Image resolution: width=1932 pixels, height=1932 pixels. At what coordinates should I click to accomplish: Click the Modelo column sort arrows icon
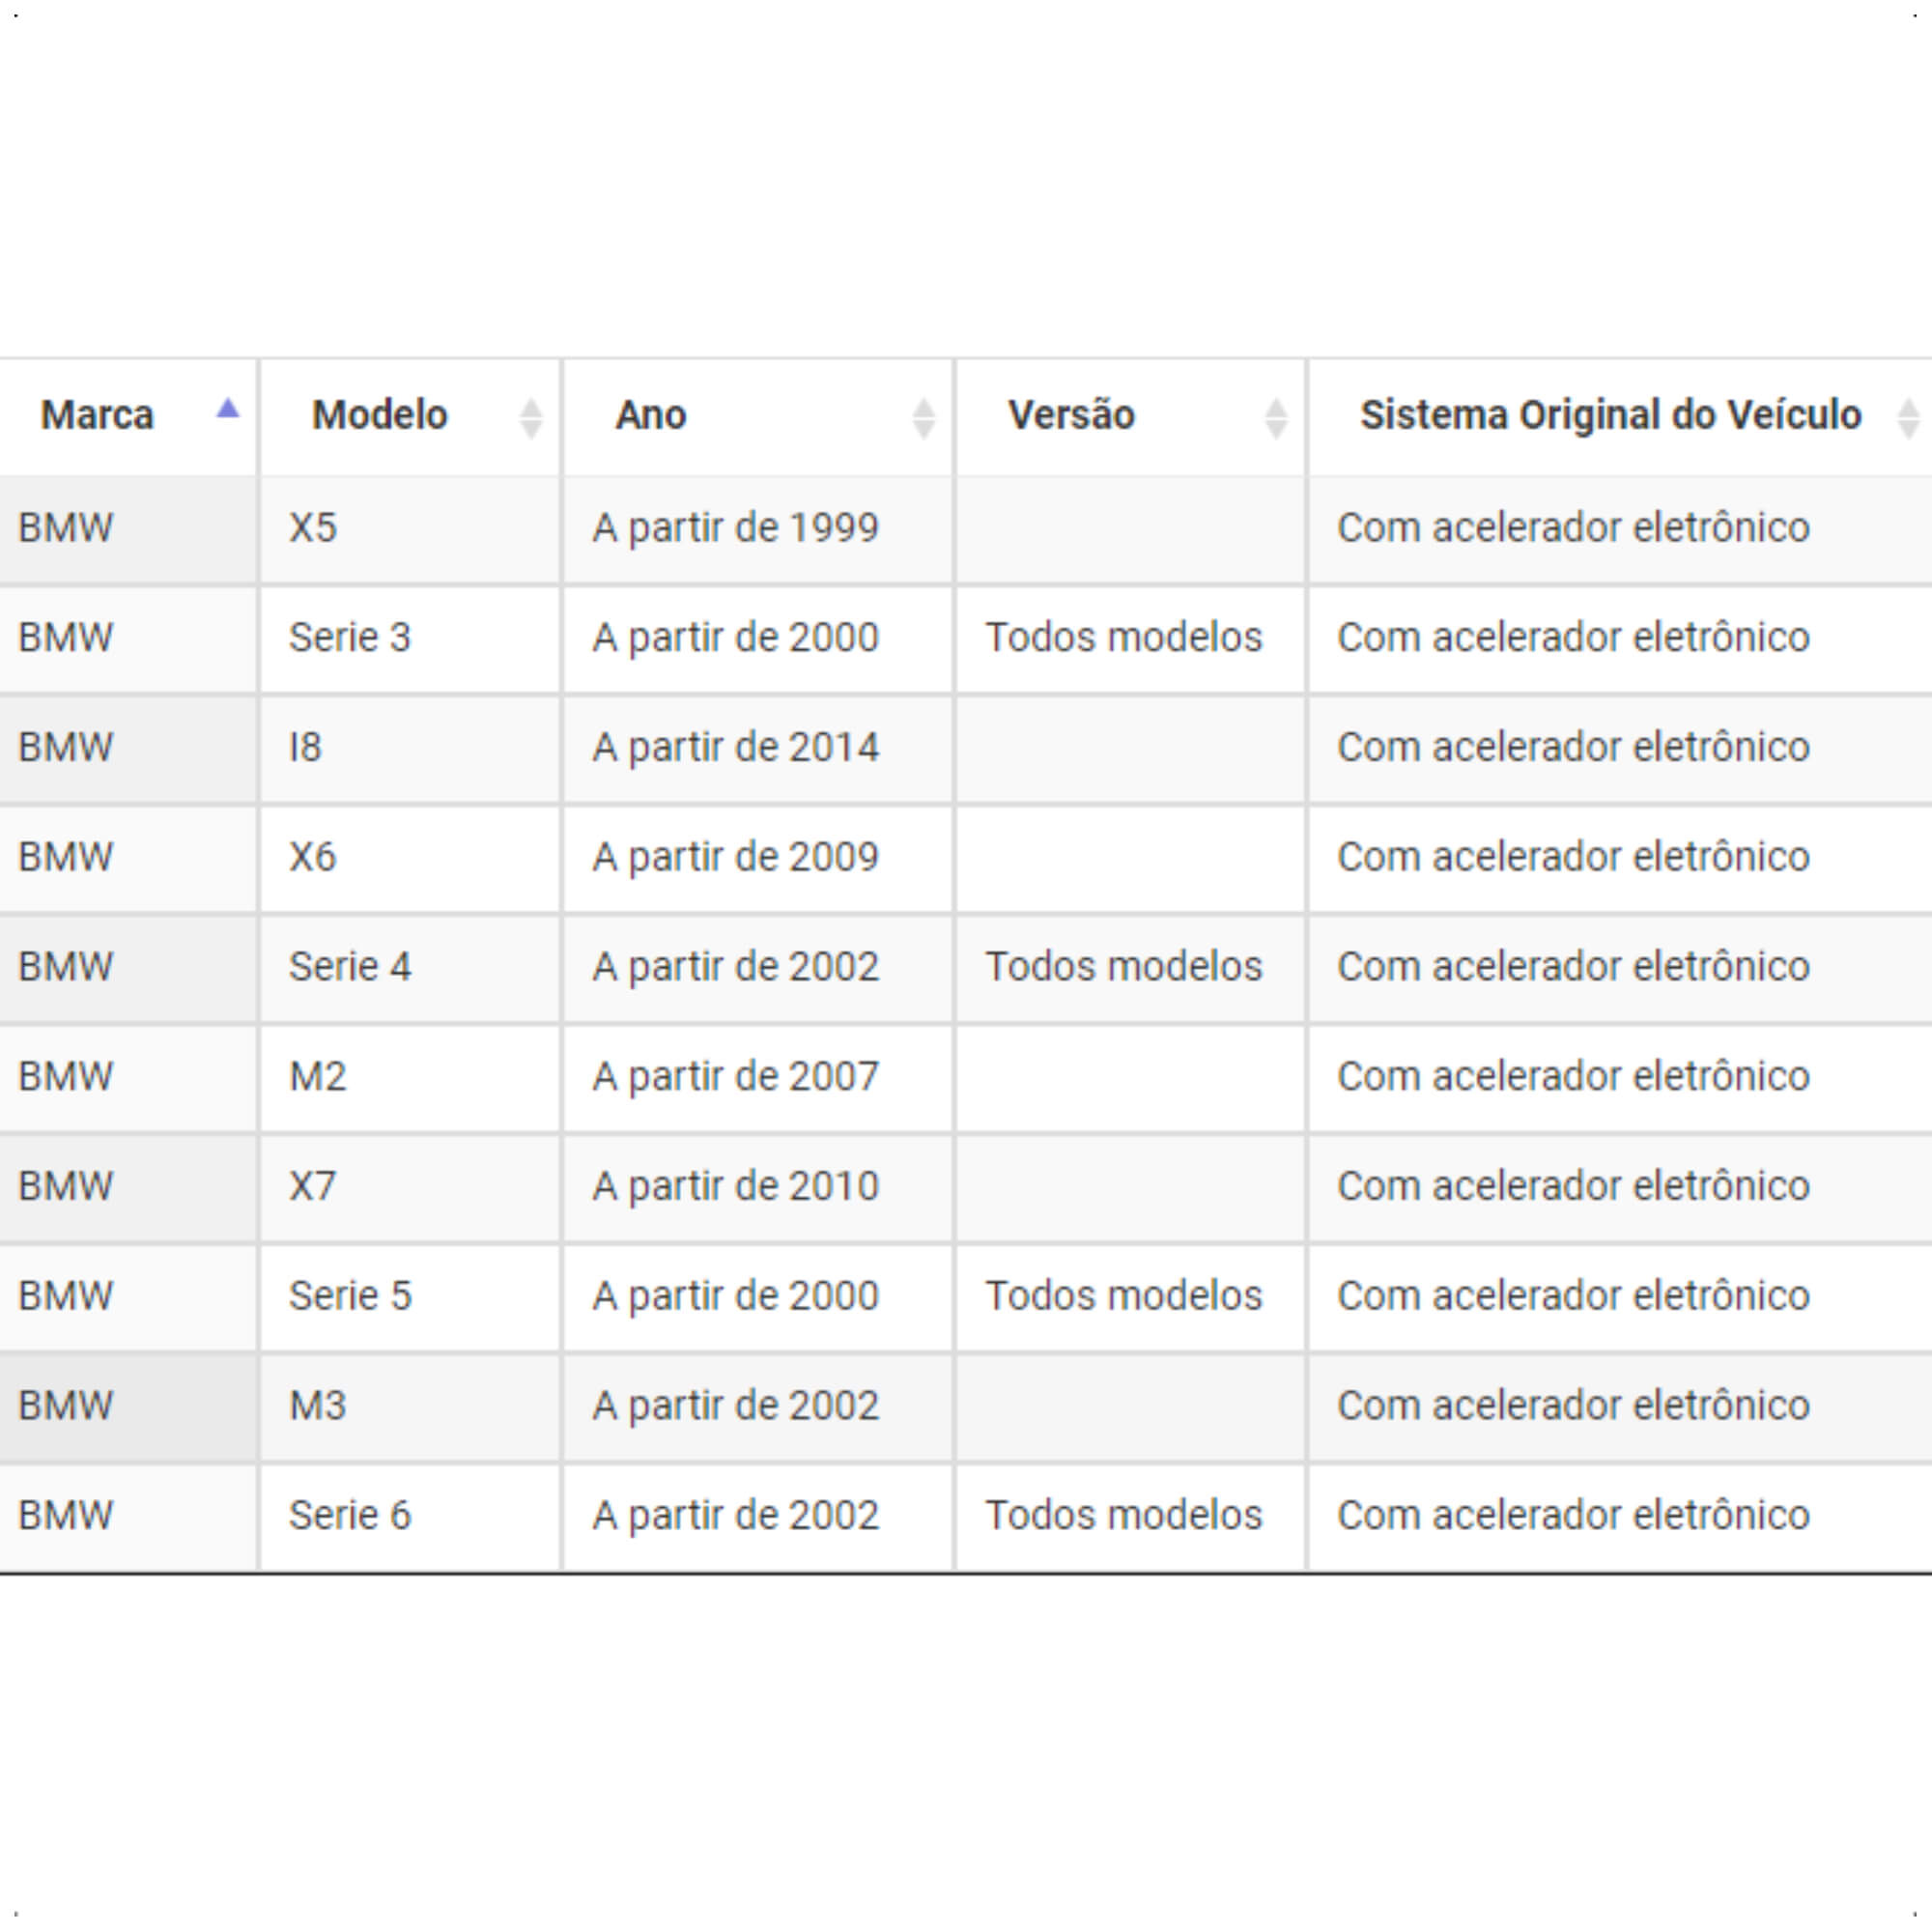(531, 418)
